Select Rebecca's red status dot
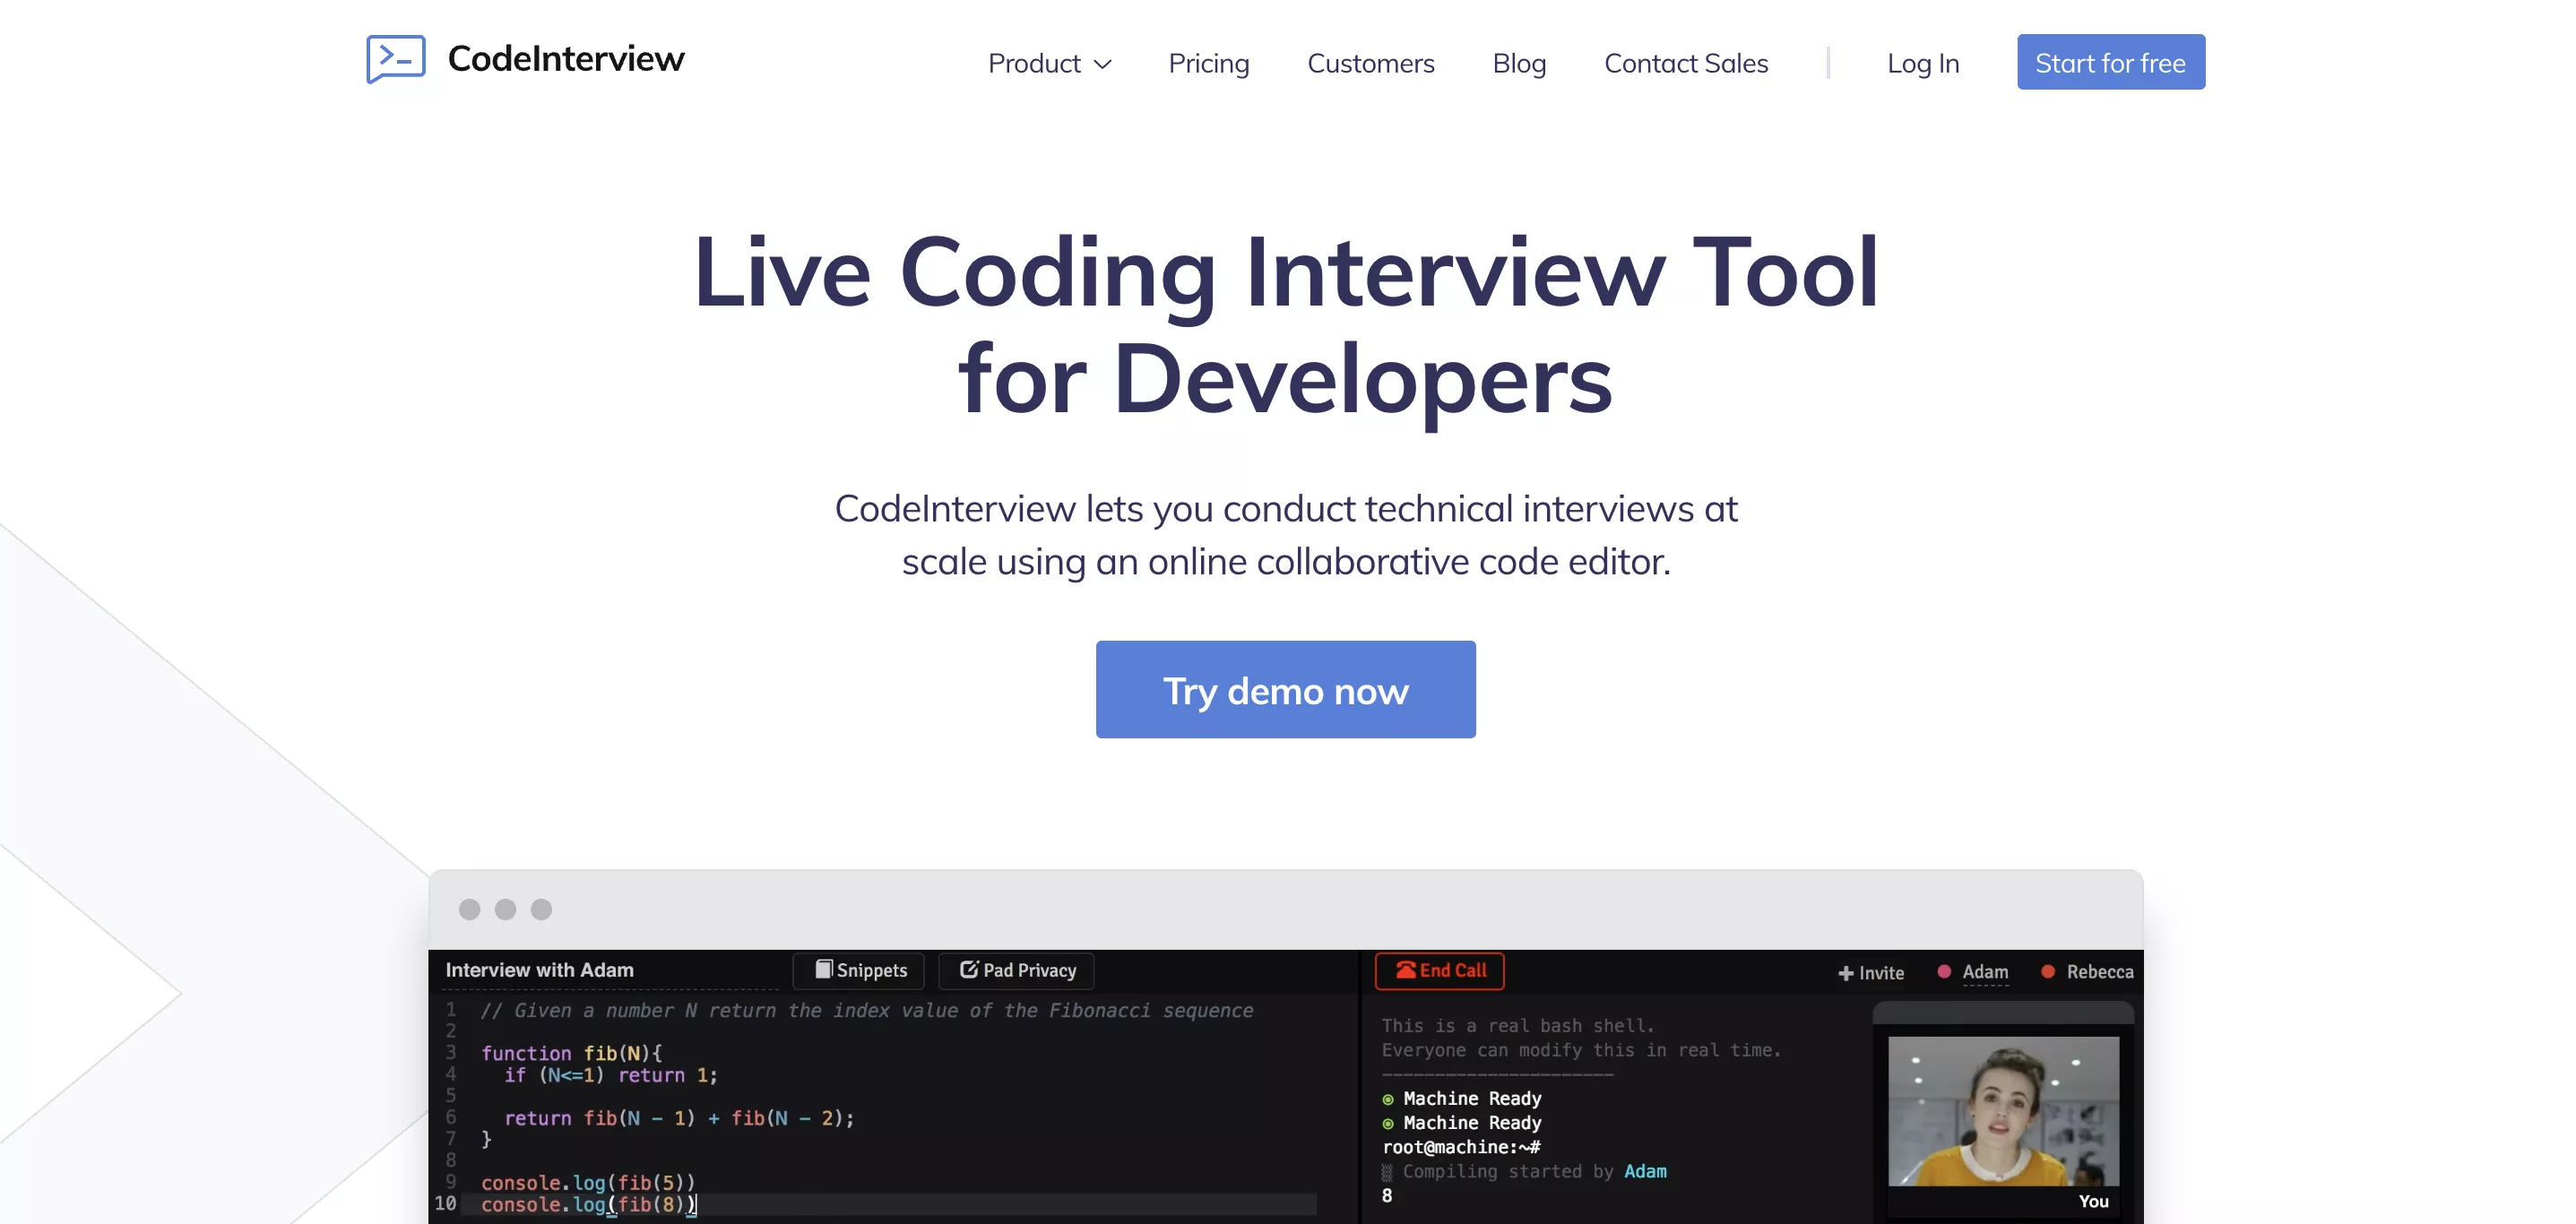 (2047, 971)
